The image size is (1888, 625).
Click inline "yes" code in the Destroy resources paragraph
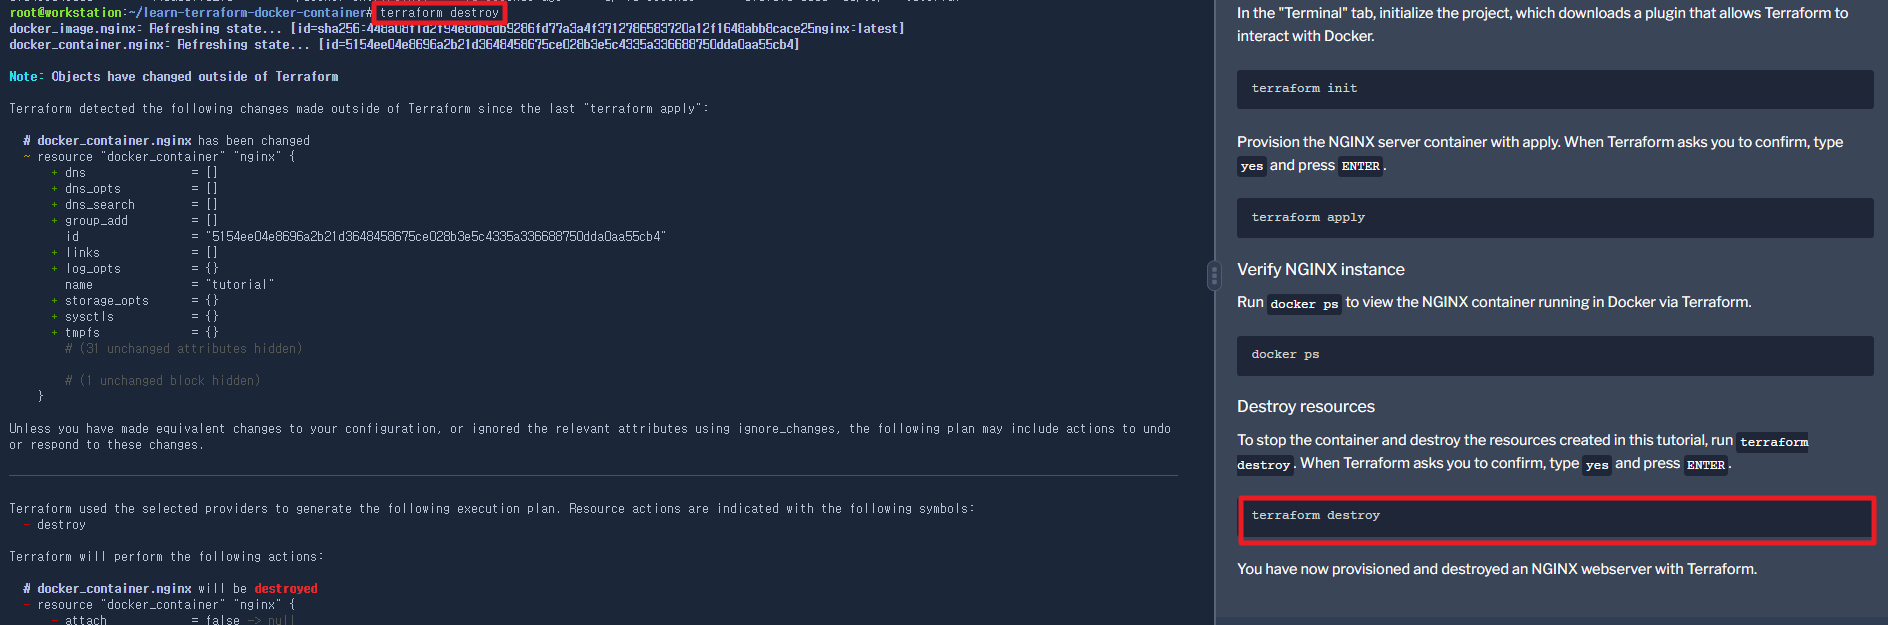(1597, 465)
